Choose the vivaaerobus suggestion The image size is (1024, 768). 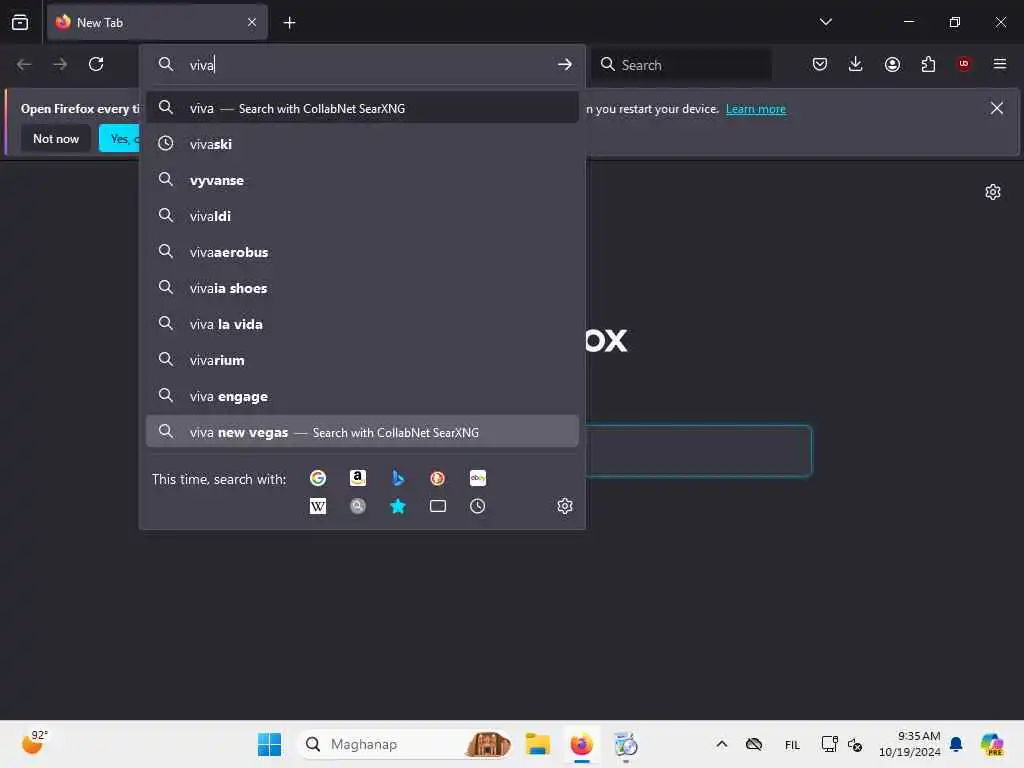pyautogui.click(x=362, y=251)
